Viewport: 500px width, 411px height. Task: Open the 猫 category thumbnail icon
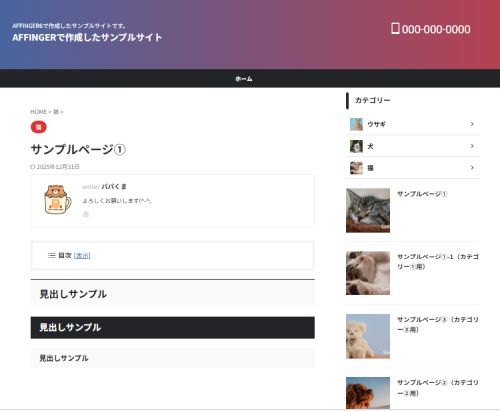point(356,168)
